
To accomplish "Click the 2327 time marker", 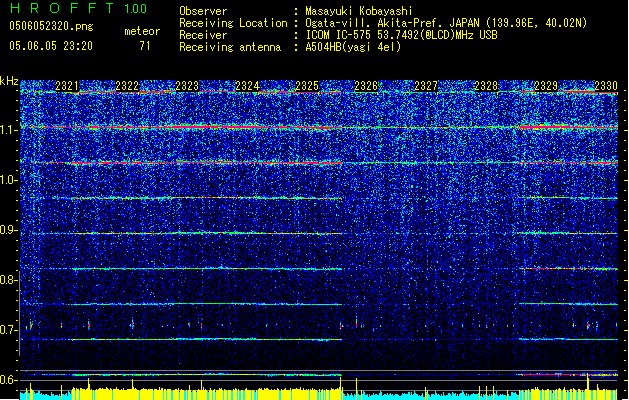I will click(x=426, y=85).
